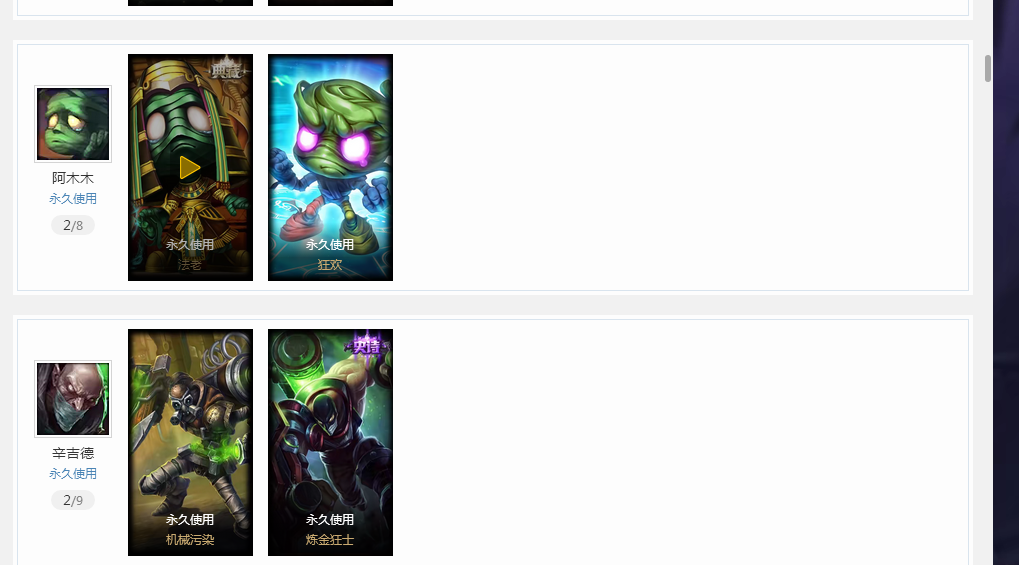Image resolution: width=1019 pixels, height=565 pixels.
Task: Select the 狂欢 Amumu skin card
Action: pos(330,167)
